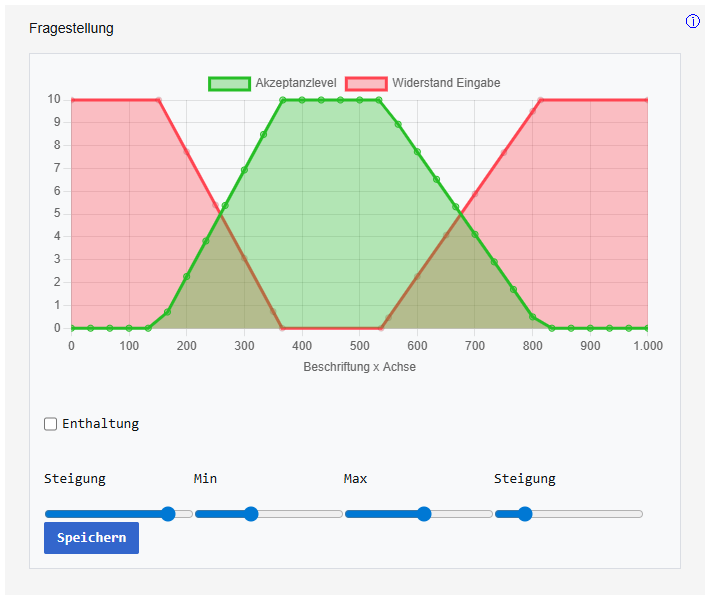This screenshot has width=712, height=600.
Task: Click the Min slider handle
Action: click(x=251, y=514)
